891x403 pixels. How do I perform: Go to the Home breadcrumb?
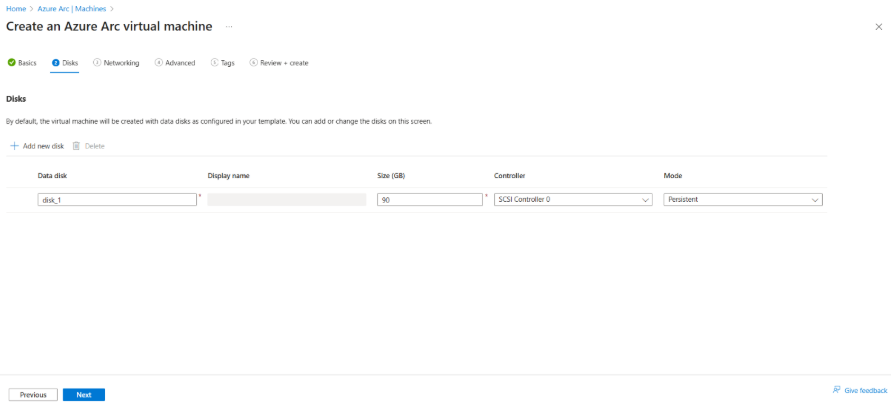point(16,9)
